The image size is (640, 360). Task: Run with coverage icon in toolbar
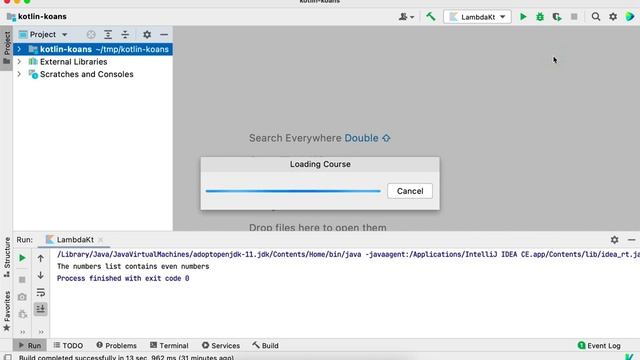coord(557,17)
